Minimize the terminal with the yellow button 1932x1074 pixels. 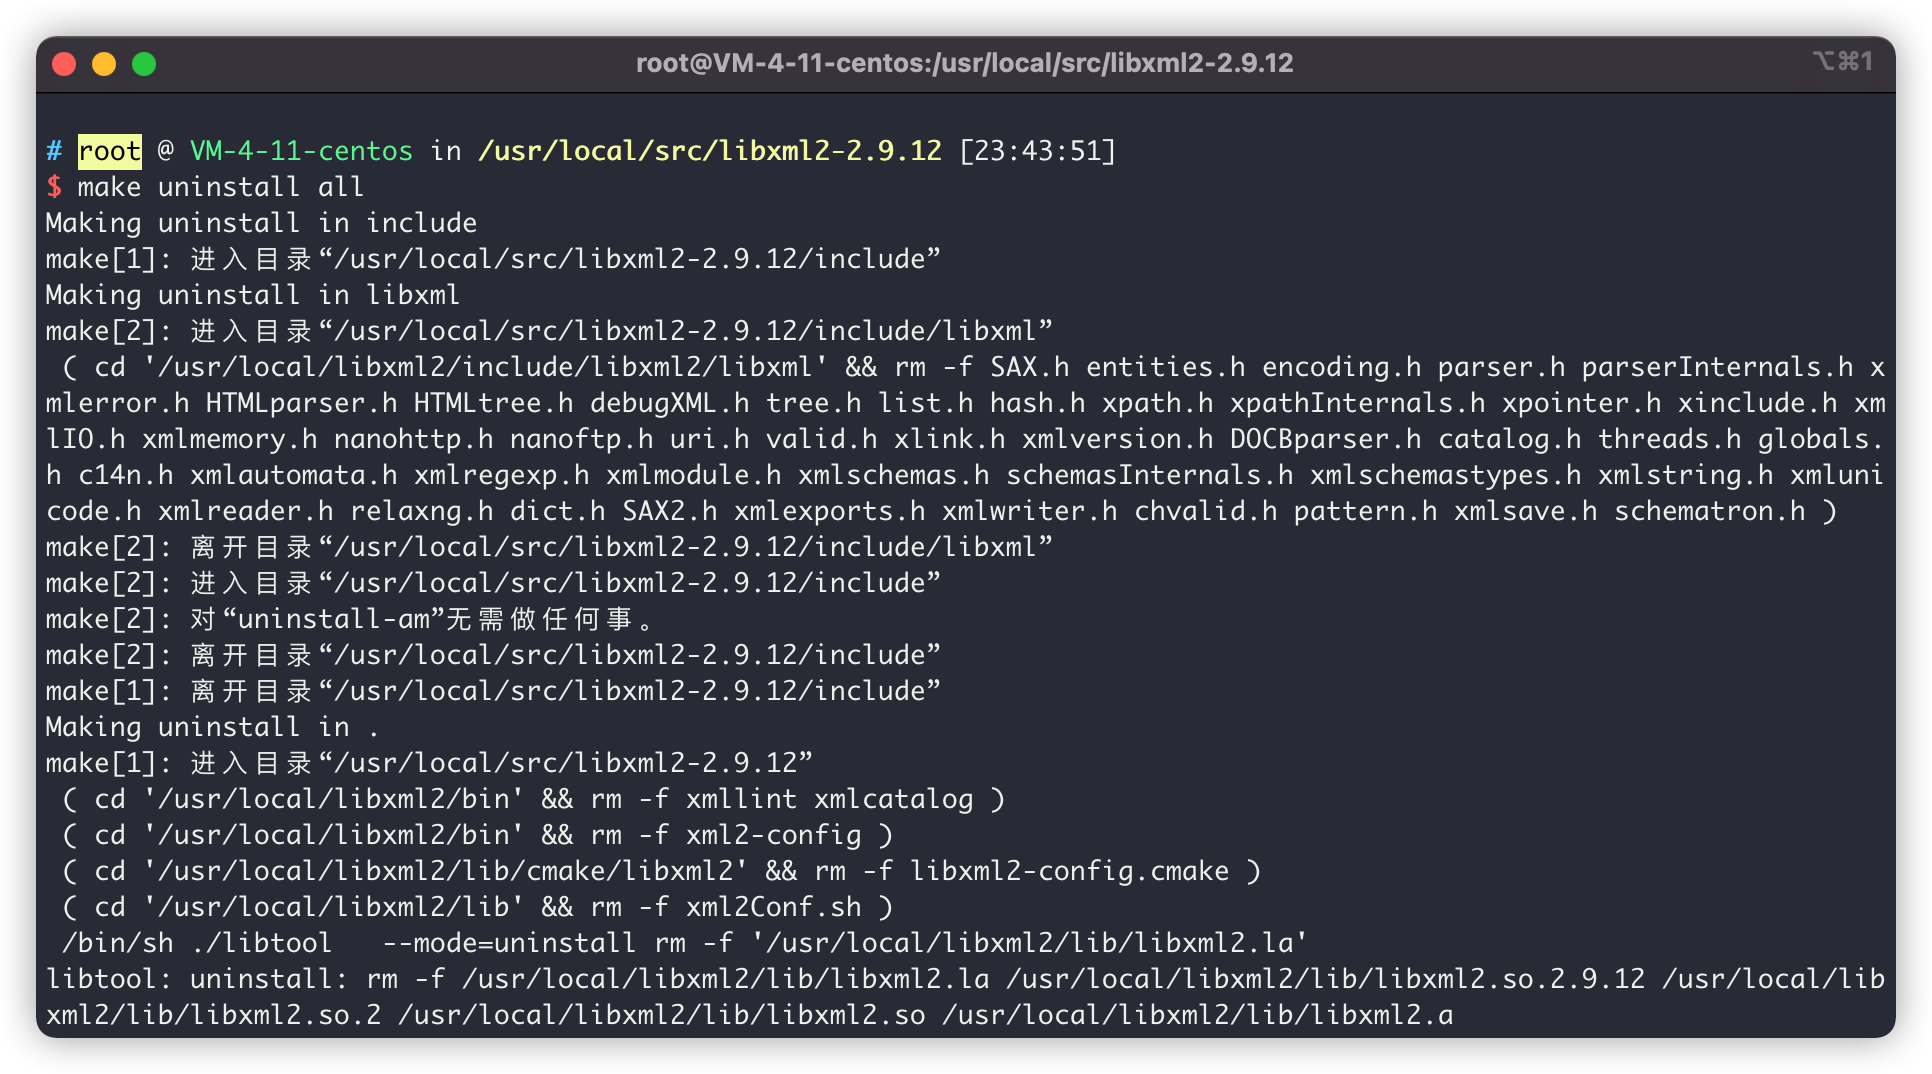(x=104, y=64)
